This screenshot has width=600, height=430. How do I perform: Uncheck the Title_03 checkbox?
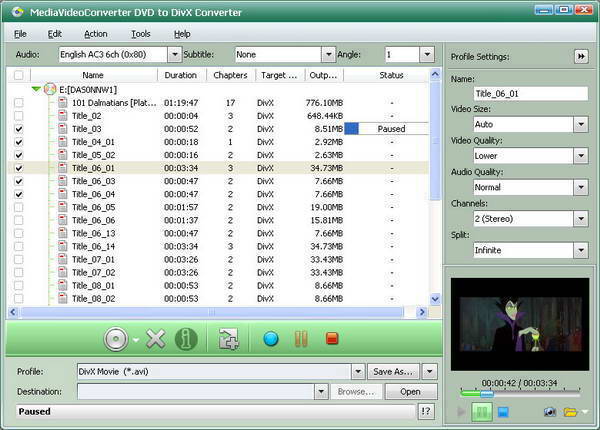(18, 129)
